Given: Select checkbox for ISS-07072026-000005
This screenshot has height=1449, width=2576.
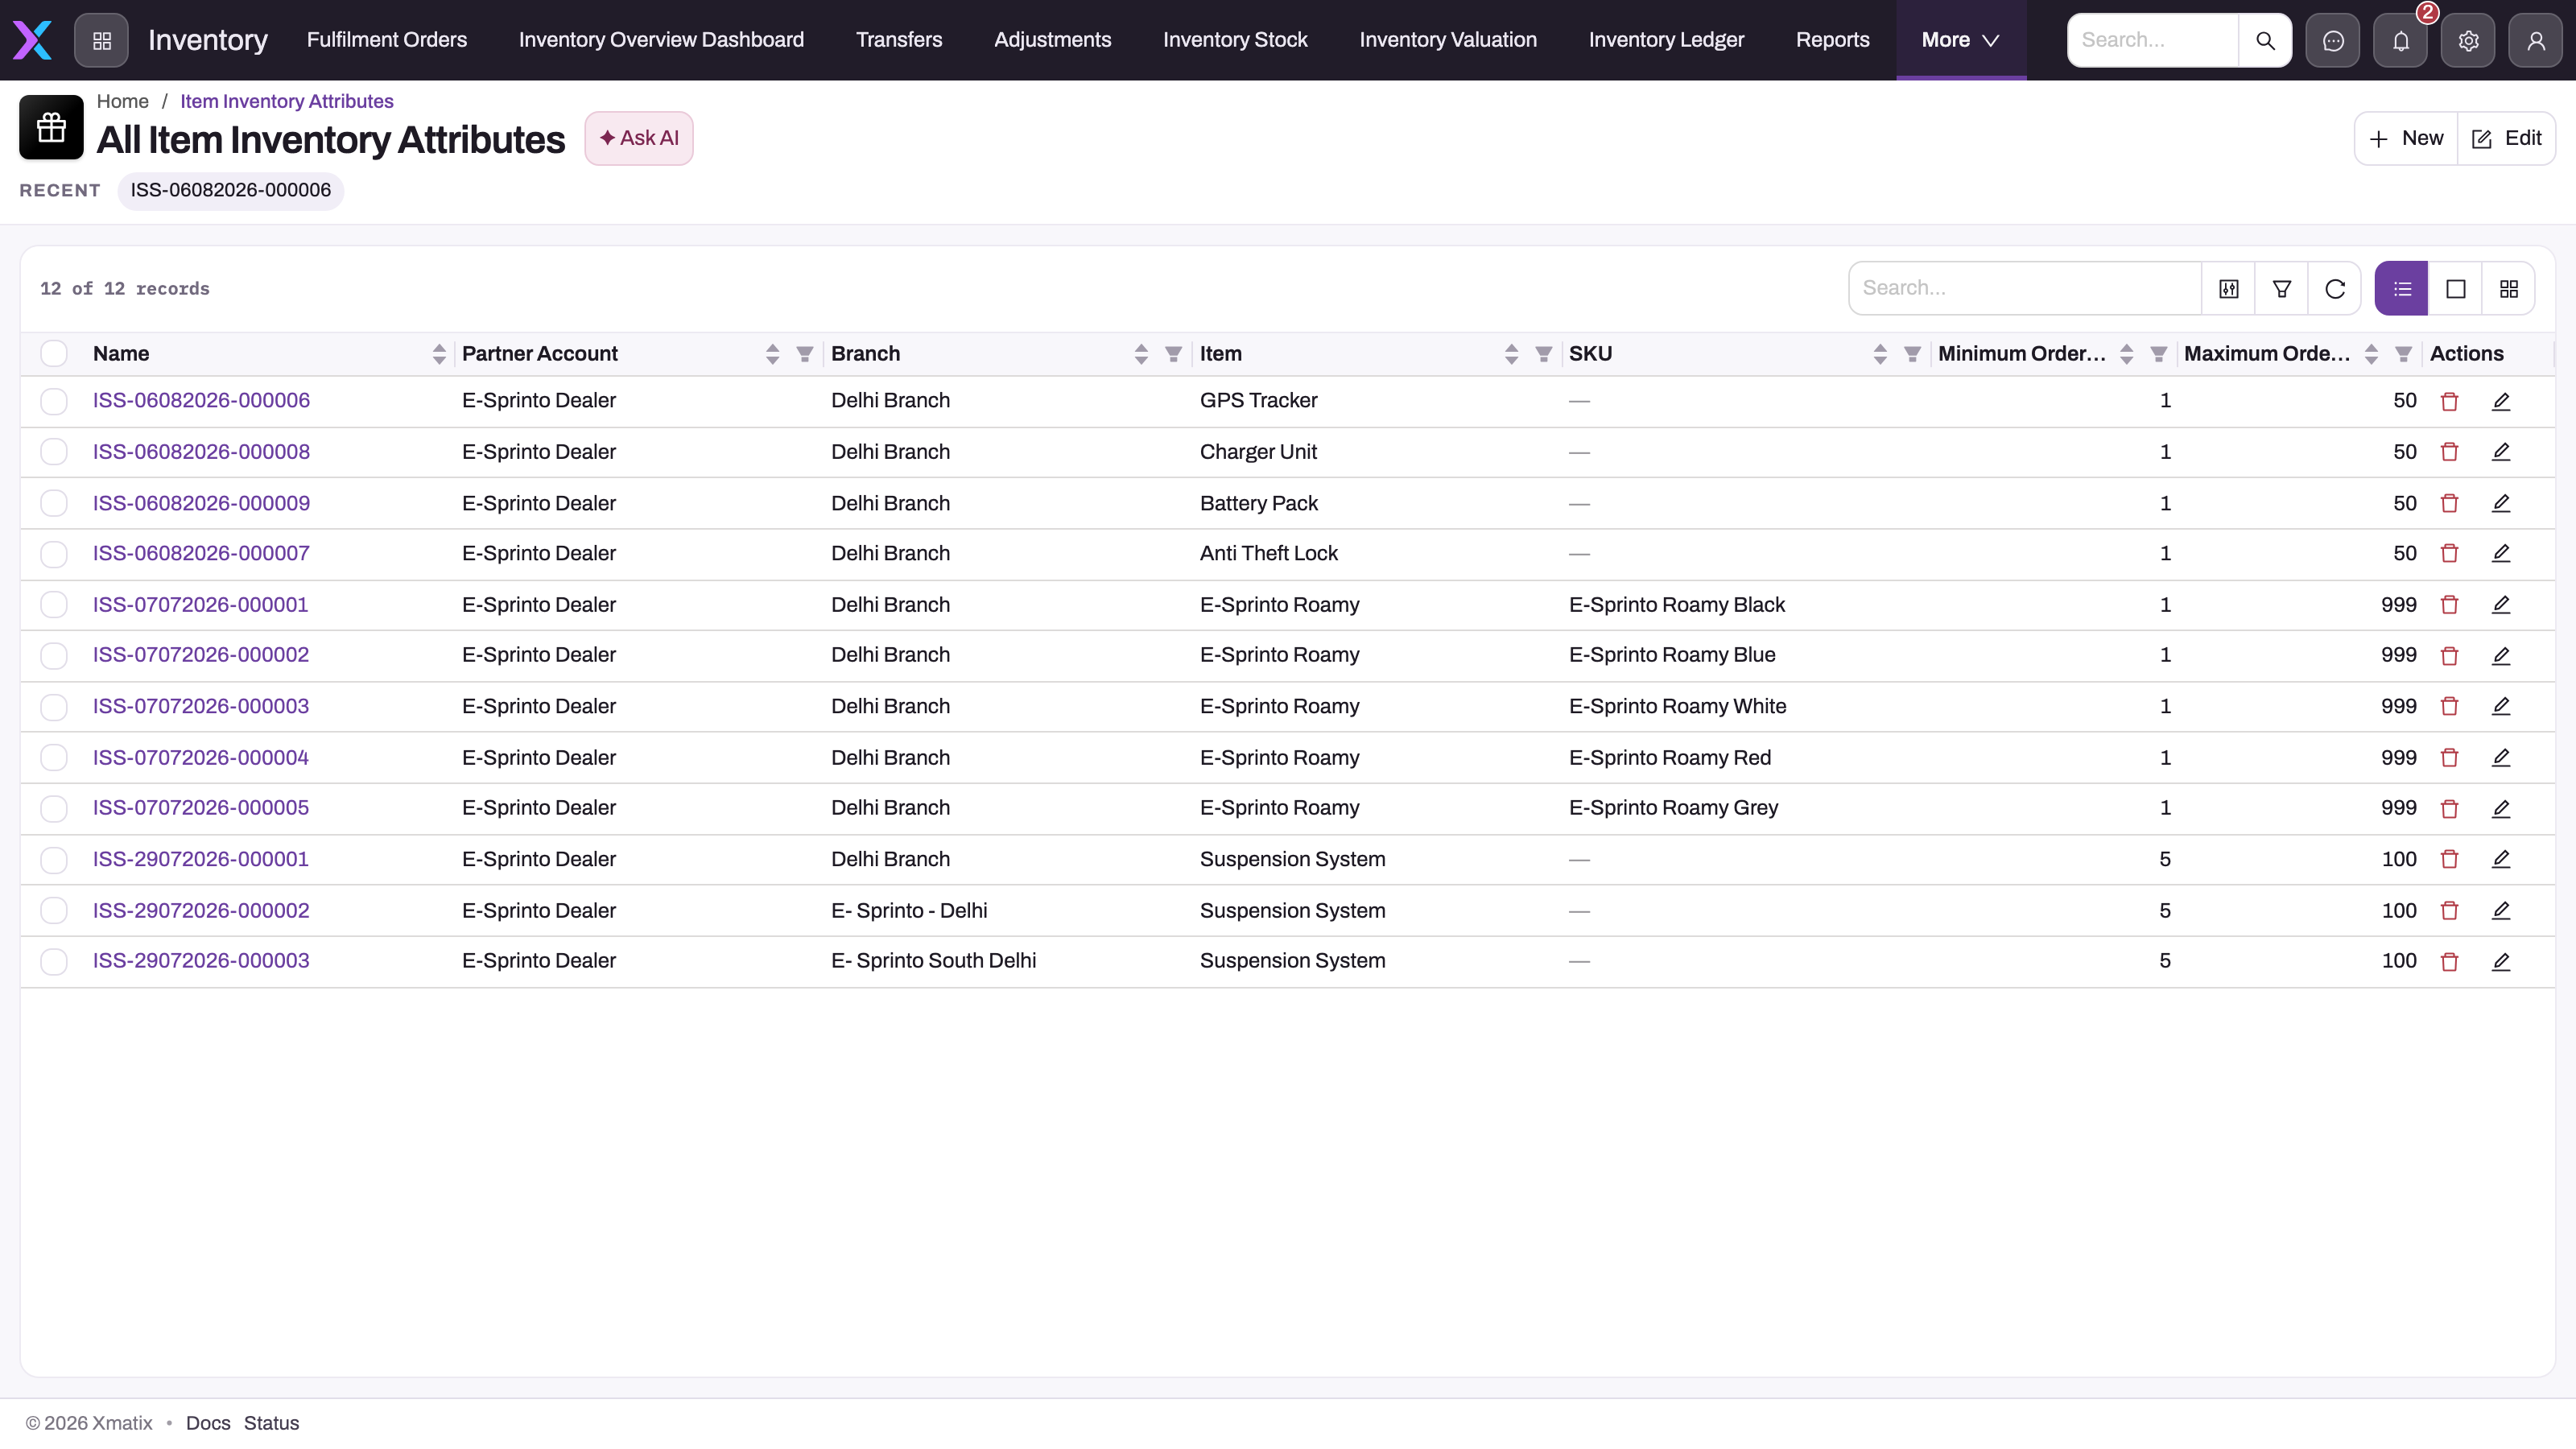Looking at the screenshot, I should tap(54, 808).
